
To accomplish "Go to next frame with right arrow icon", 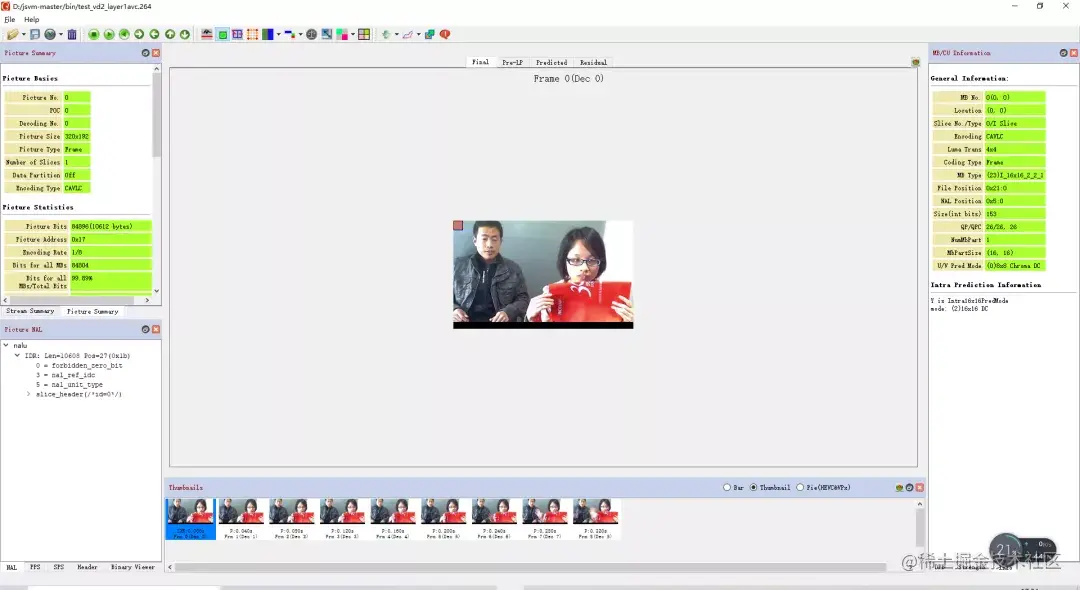I will coord(138,35).
